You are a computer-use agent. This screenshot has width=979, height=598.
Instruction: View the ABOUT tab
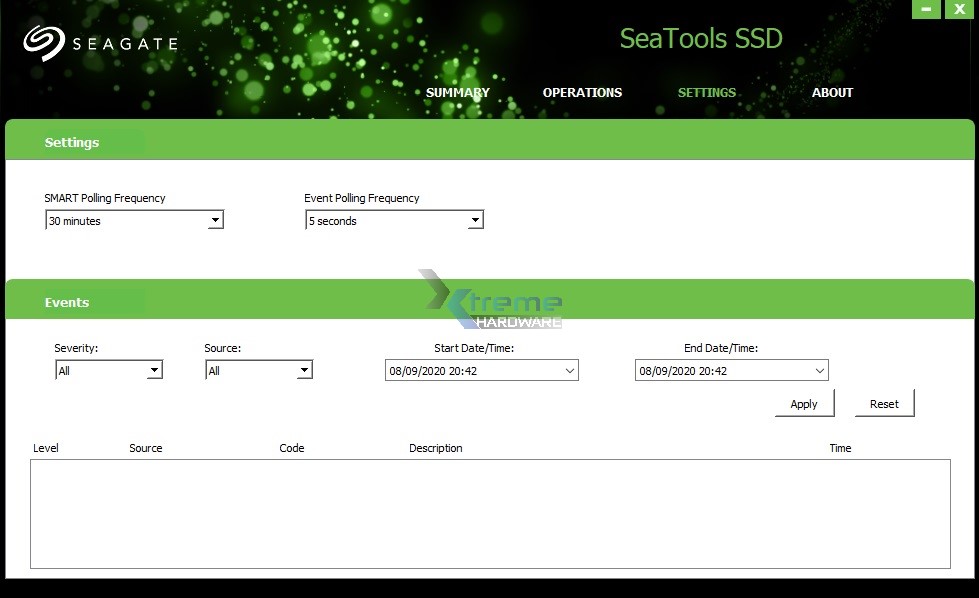point(832,92)
